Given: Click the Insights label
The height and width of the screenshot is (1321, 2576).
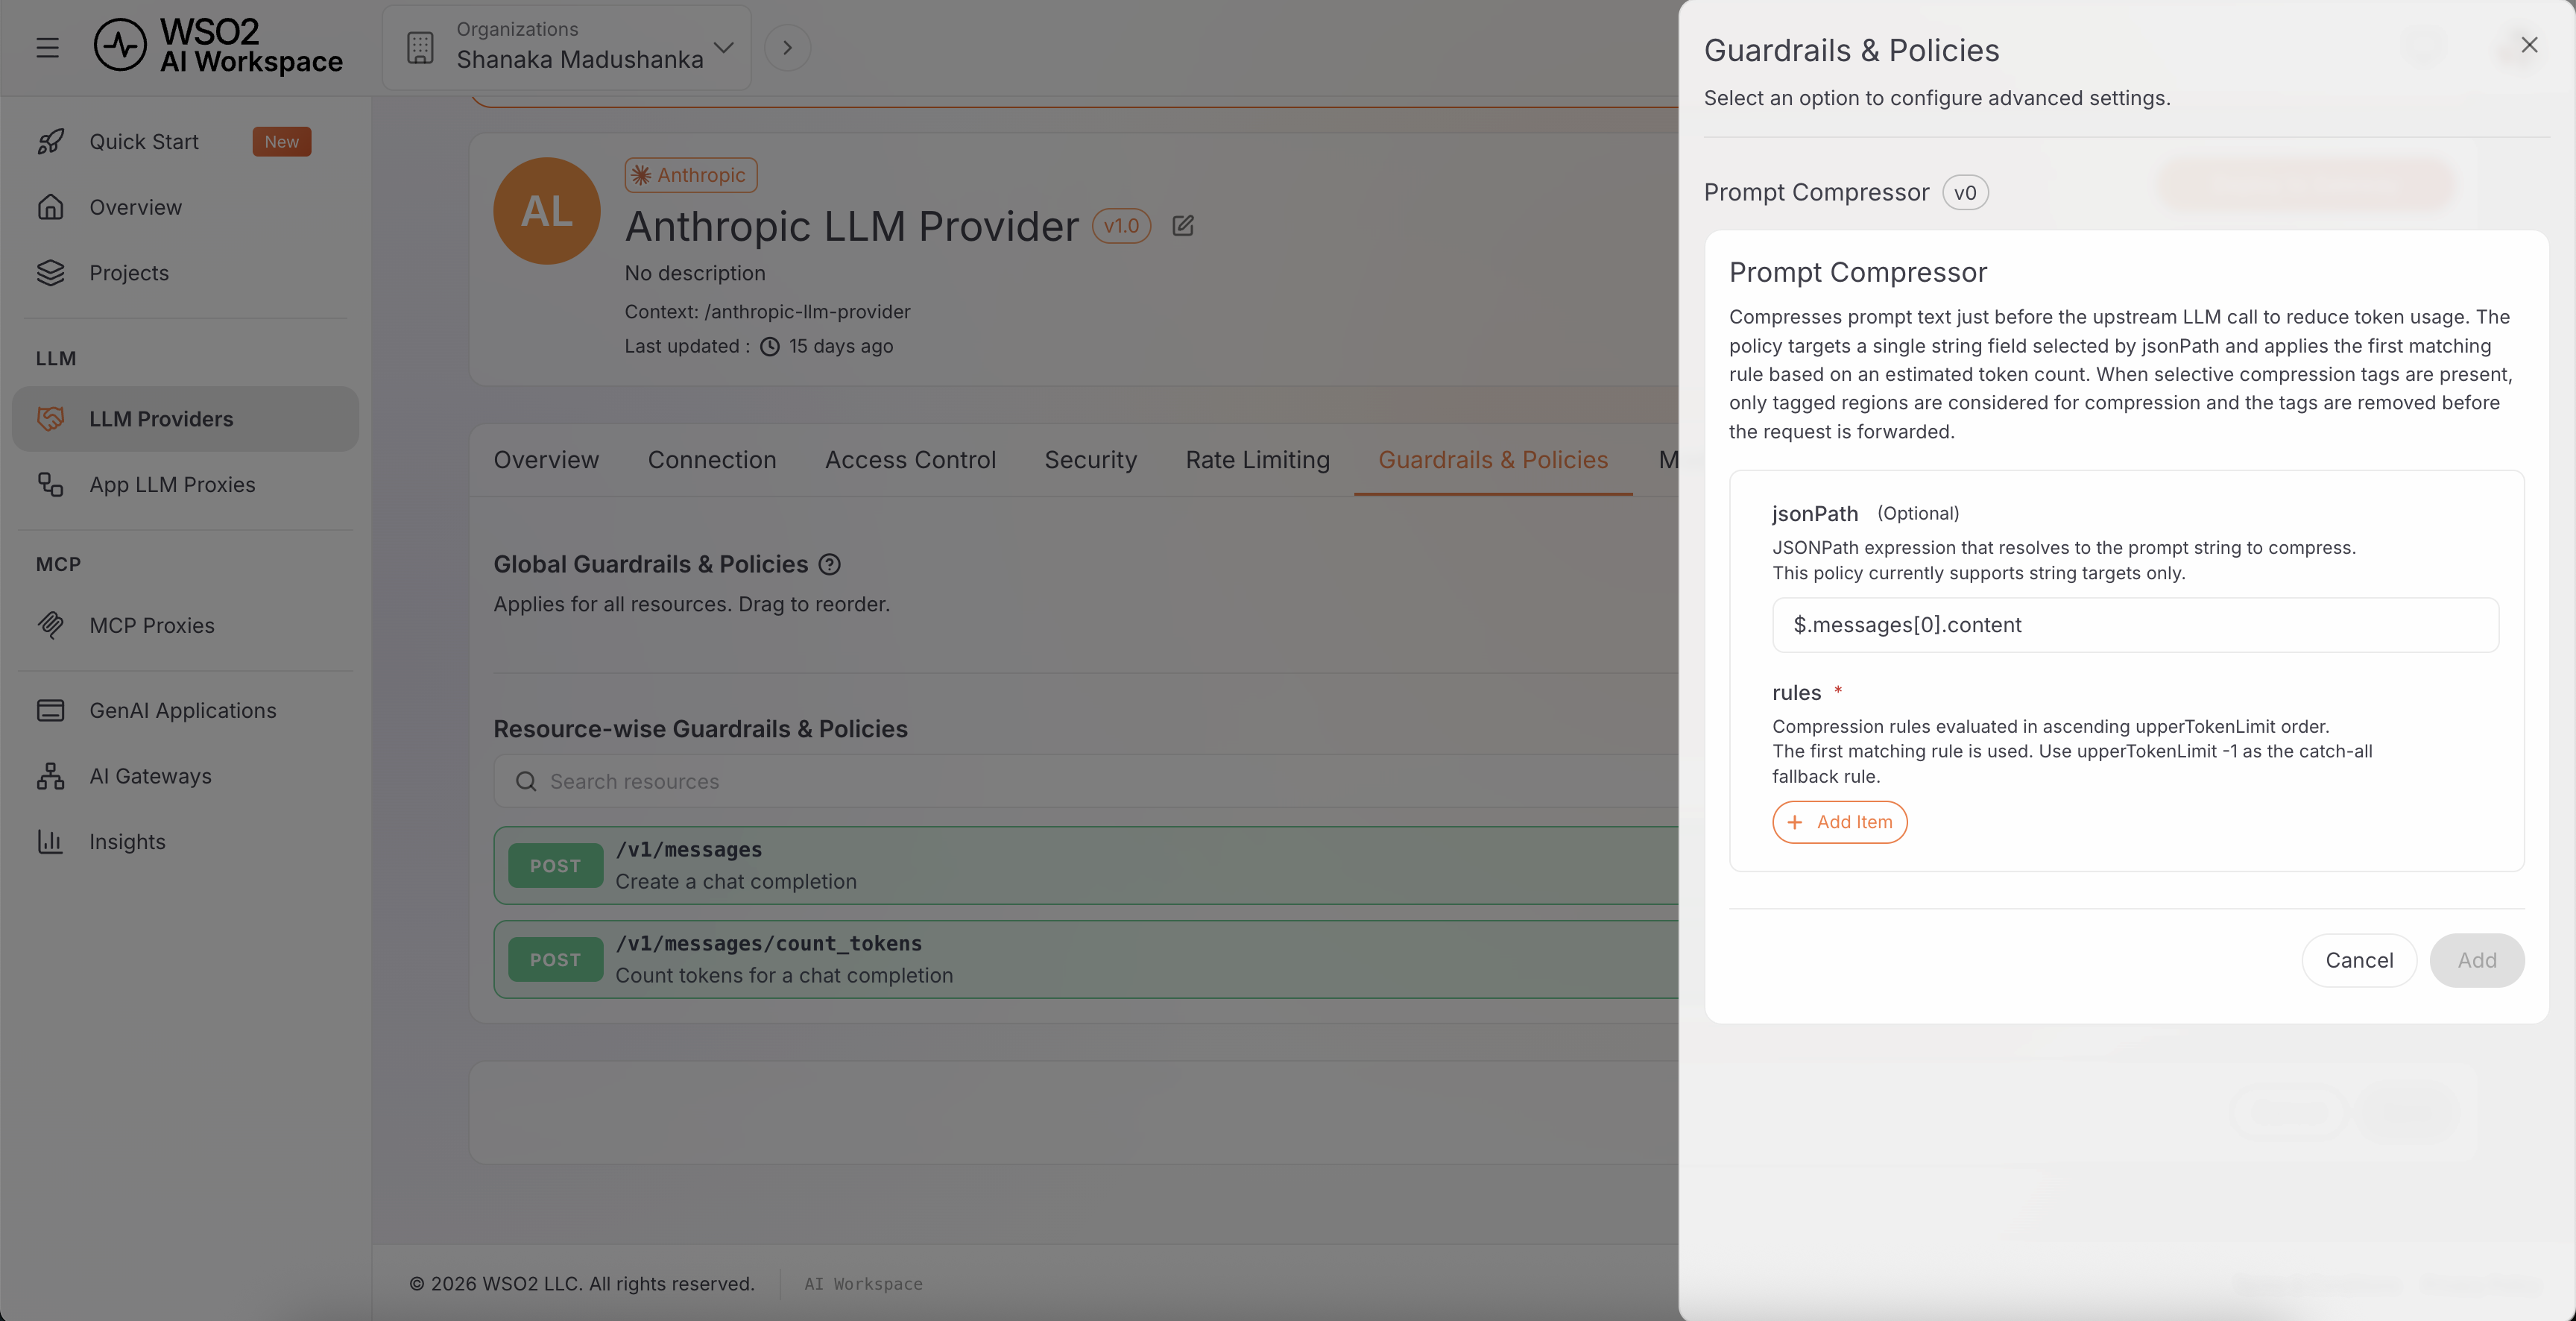Looking at the screenshot, I should 127,842.
